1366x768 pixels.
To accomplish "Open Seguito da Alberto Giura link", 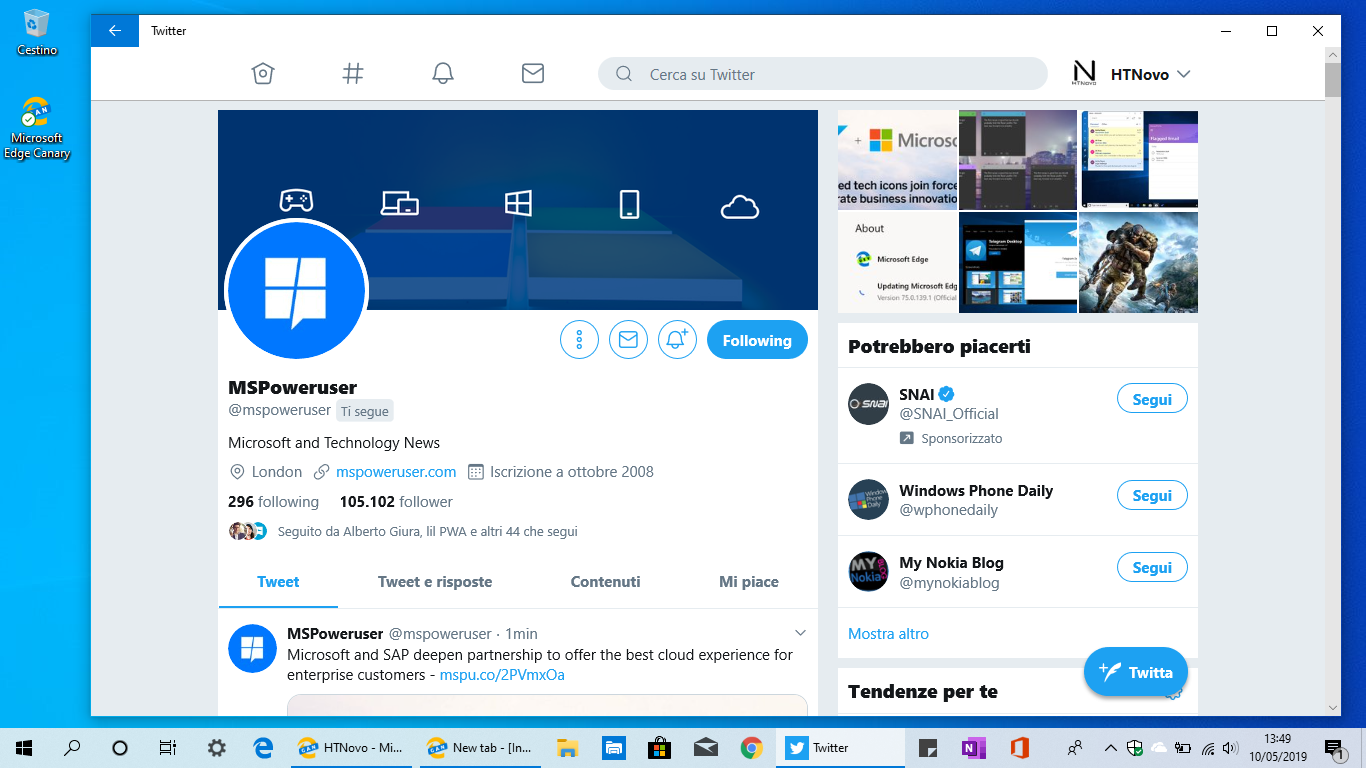I will click(427, 532).
